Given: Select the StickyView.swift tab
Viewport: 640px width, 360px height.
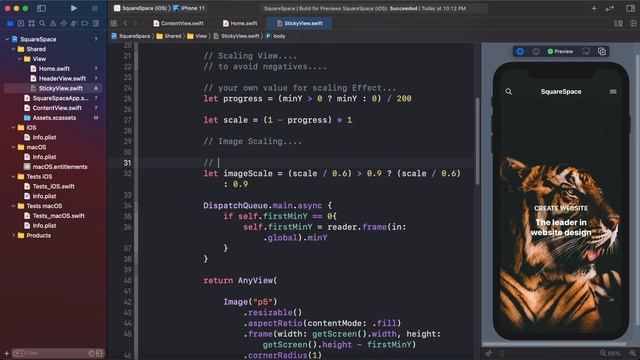Looking at the screenshot, I should 300,23.
